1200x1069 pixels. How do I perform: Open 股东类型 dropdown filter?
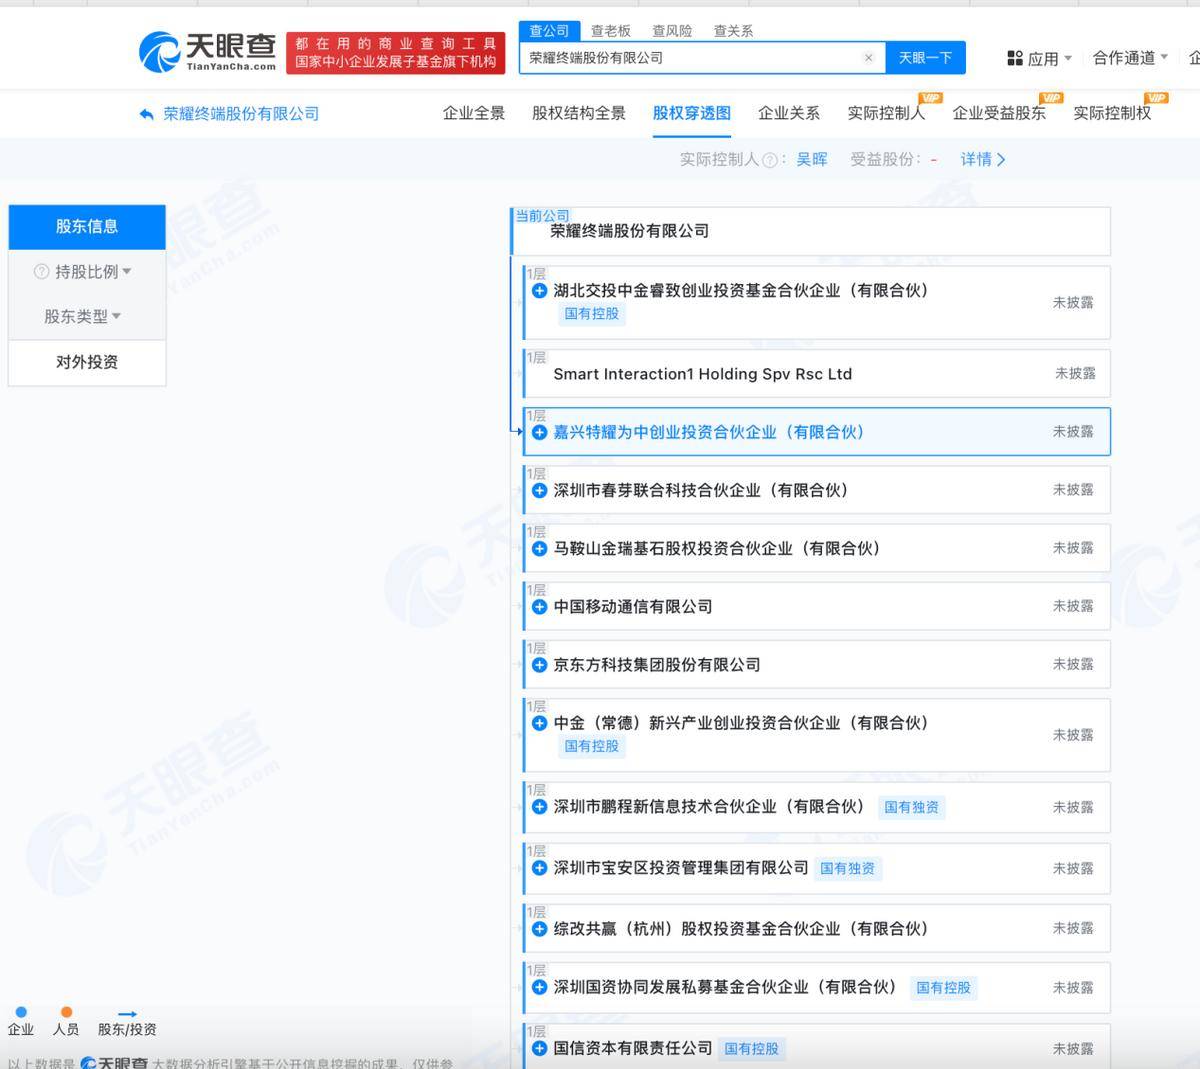(x=82, y=316)
